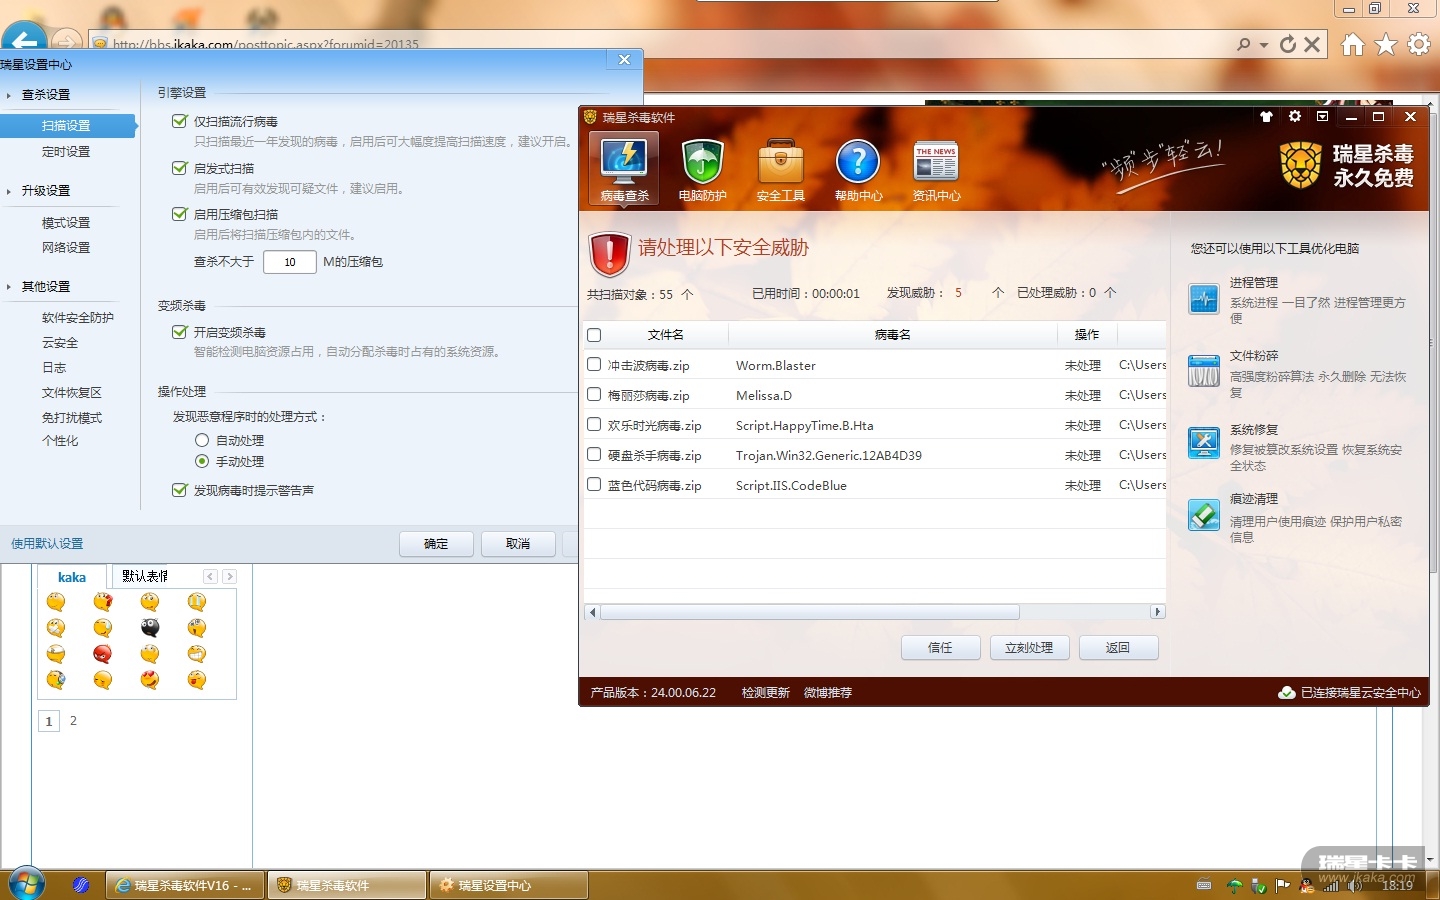Select 网络设置 in the settings sidebar
This screenshot has height=900, width=1440.
pos(66,247)
